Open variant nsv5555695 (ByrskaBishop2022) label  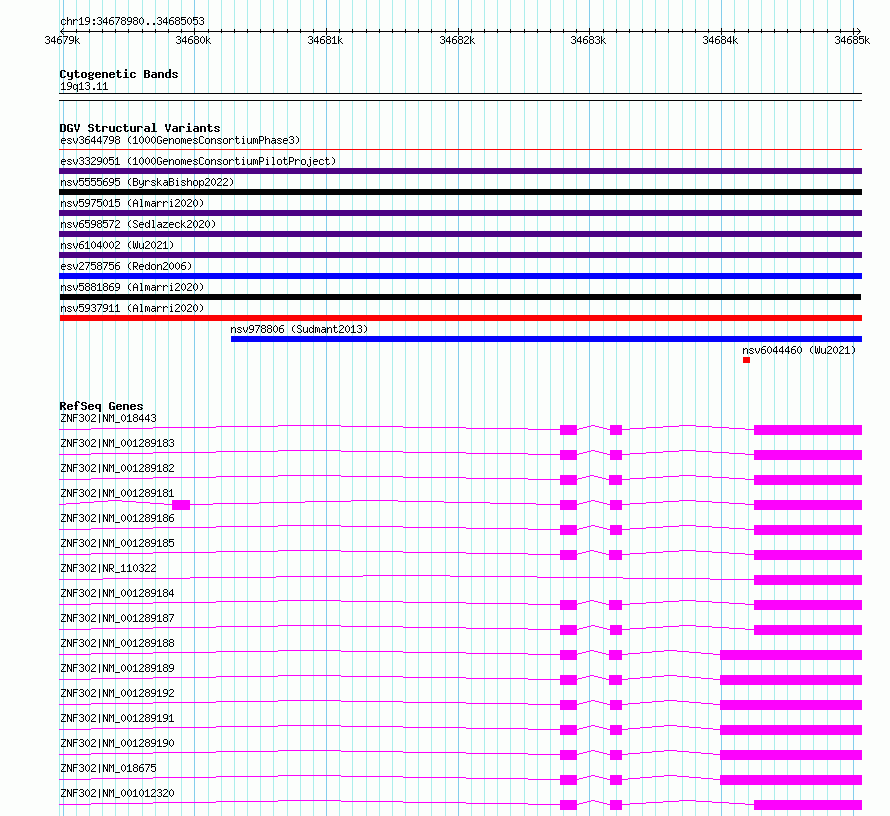(147, 182)
